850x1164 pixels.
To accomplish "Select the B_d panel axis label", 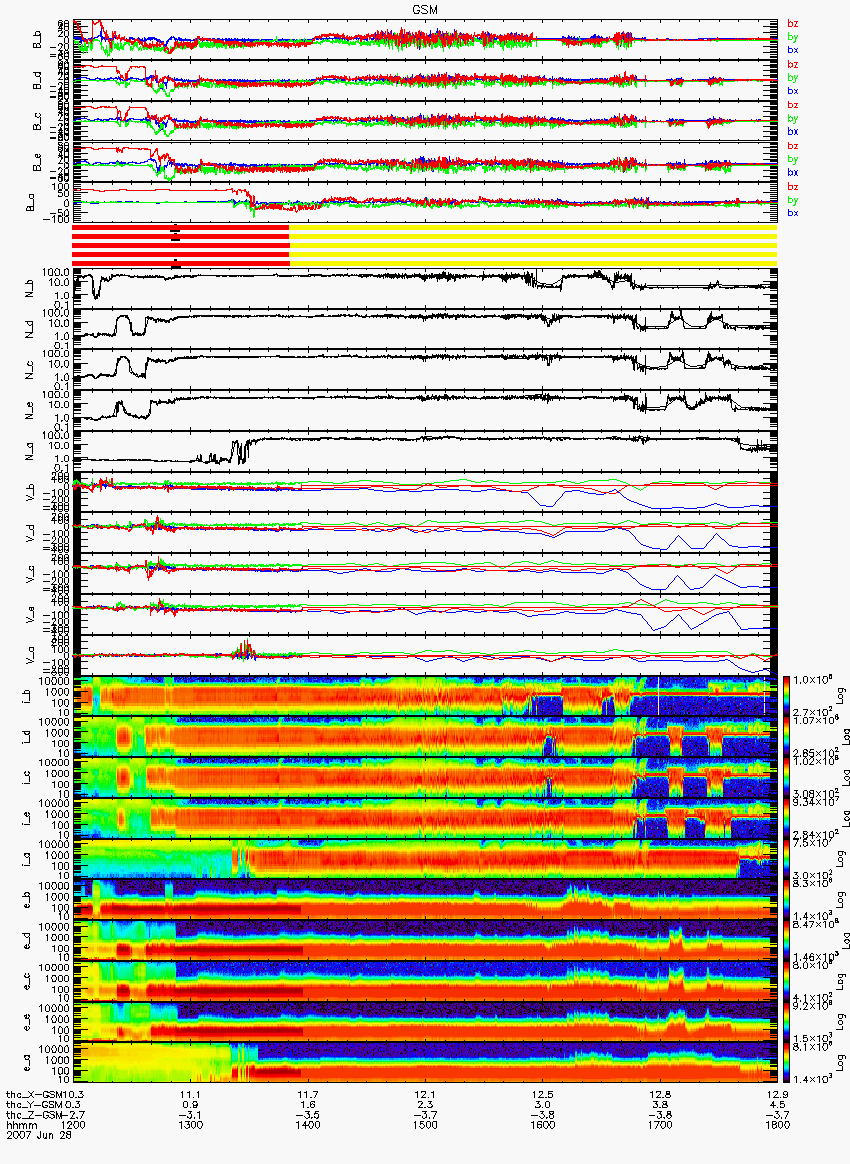I will click(x=37, y=80).
